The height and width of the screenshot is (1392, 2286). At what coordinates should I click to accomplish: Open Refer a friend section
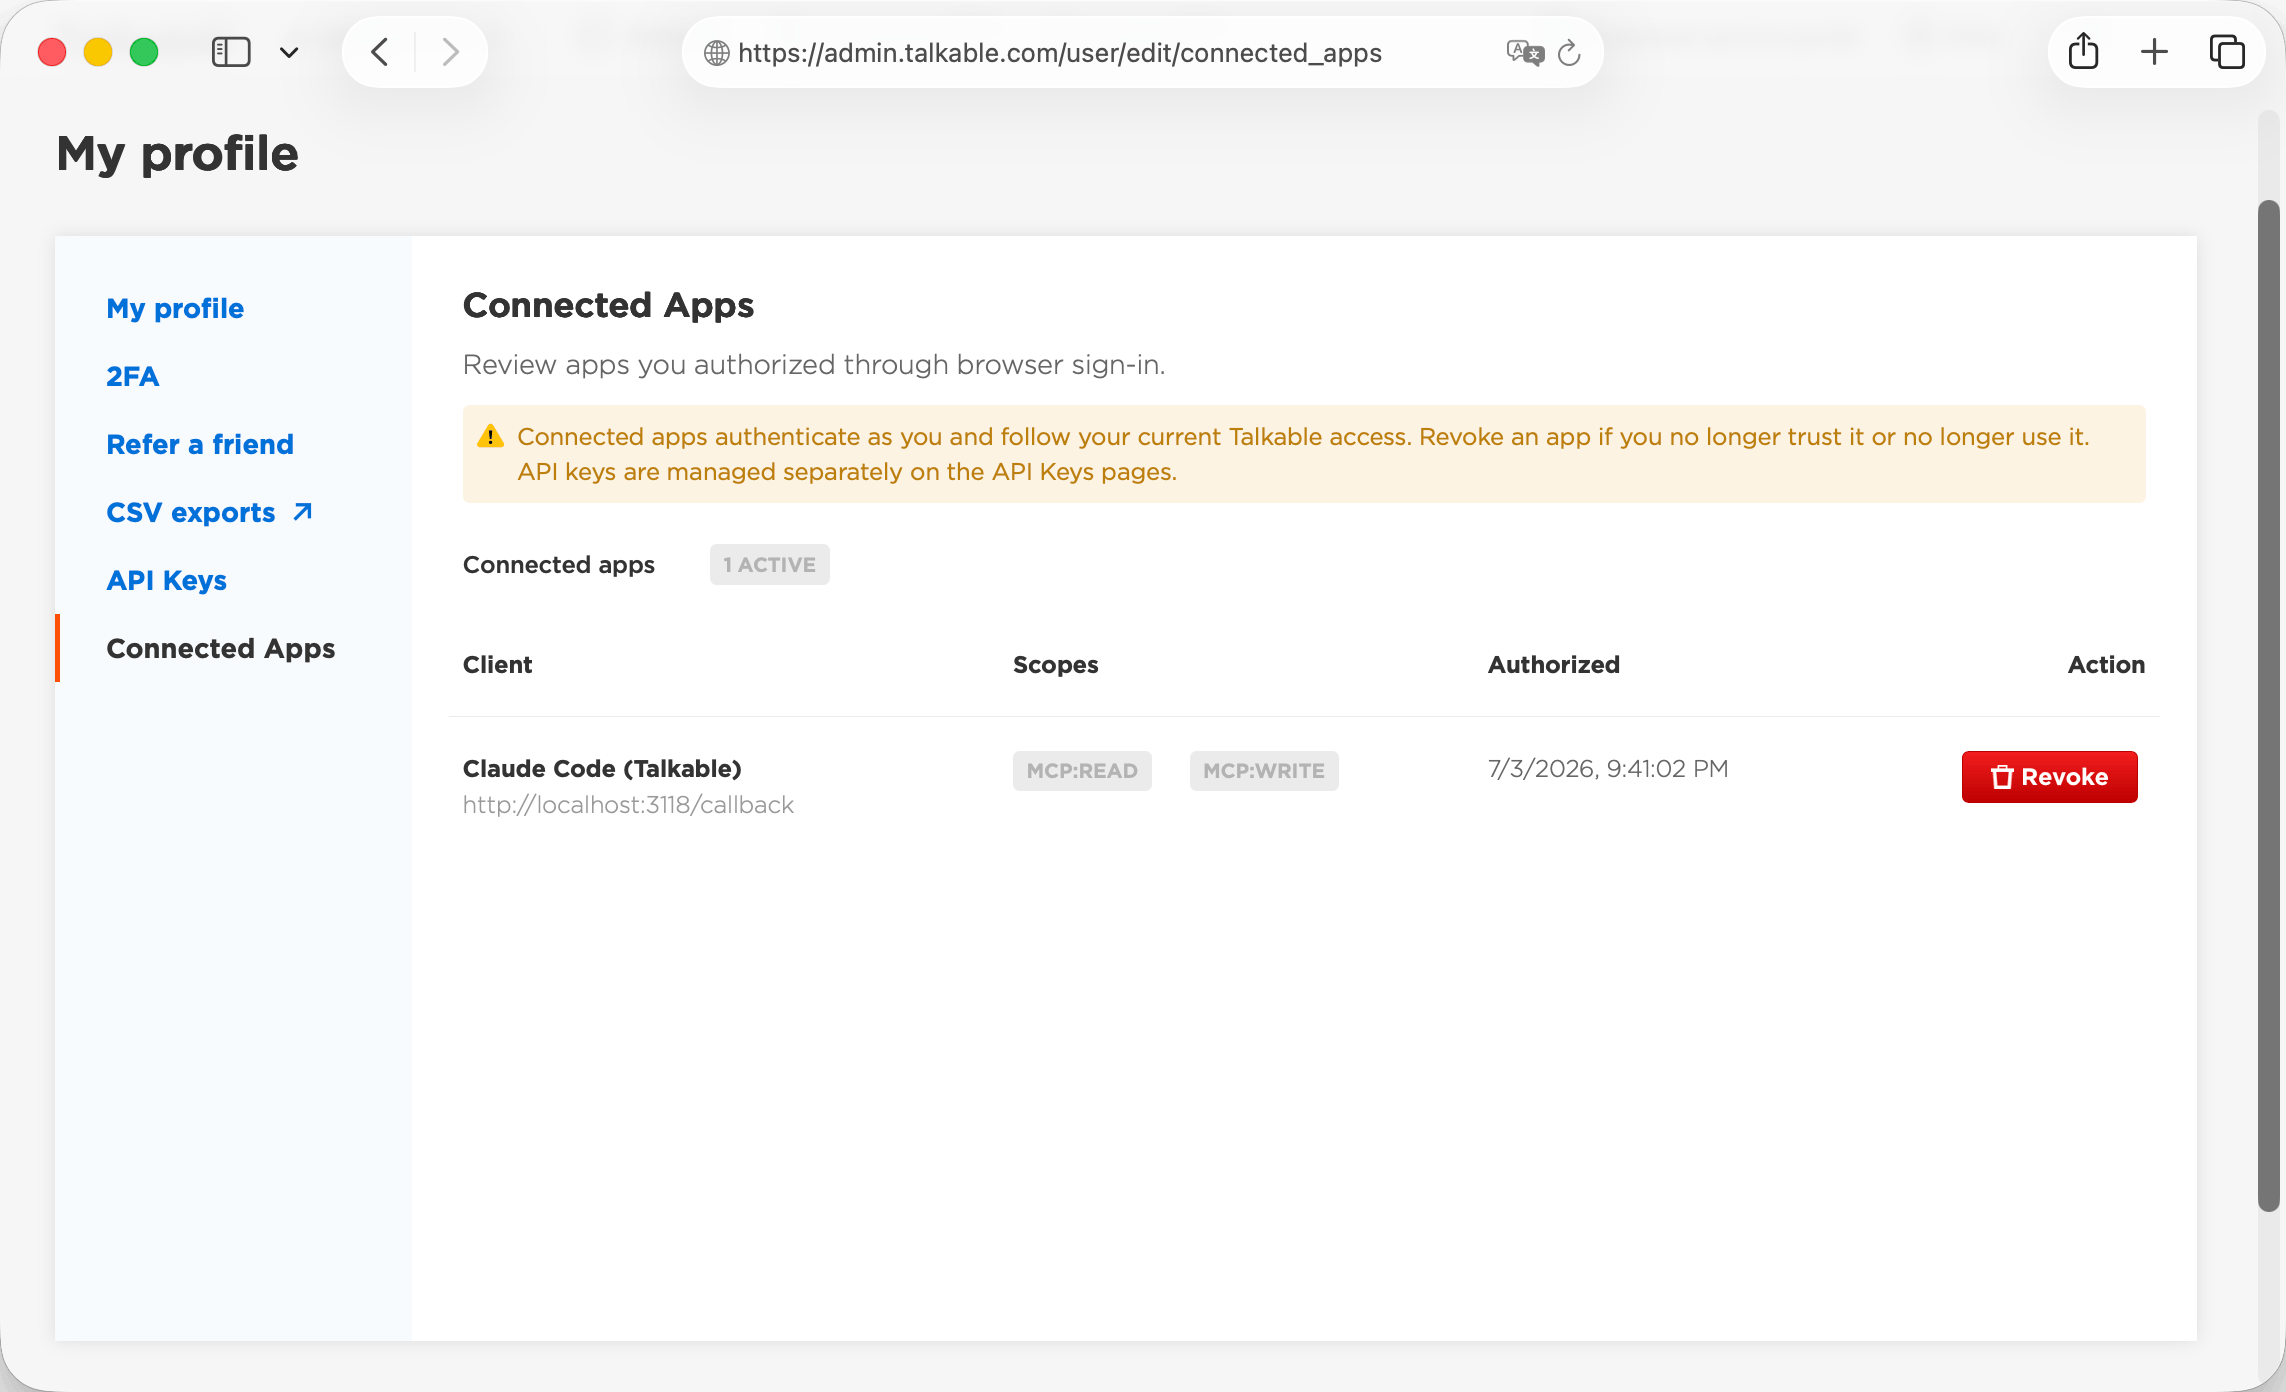pyautogui.click(x=200, y=444)
